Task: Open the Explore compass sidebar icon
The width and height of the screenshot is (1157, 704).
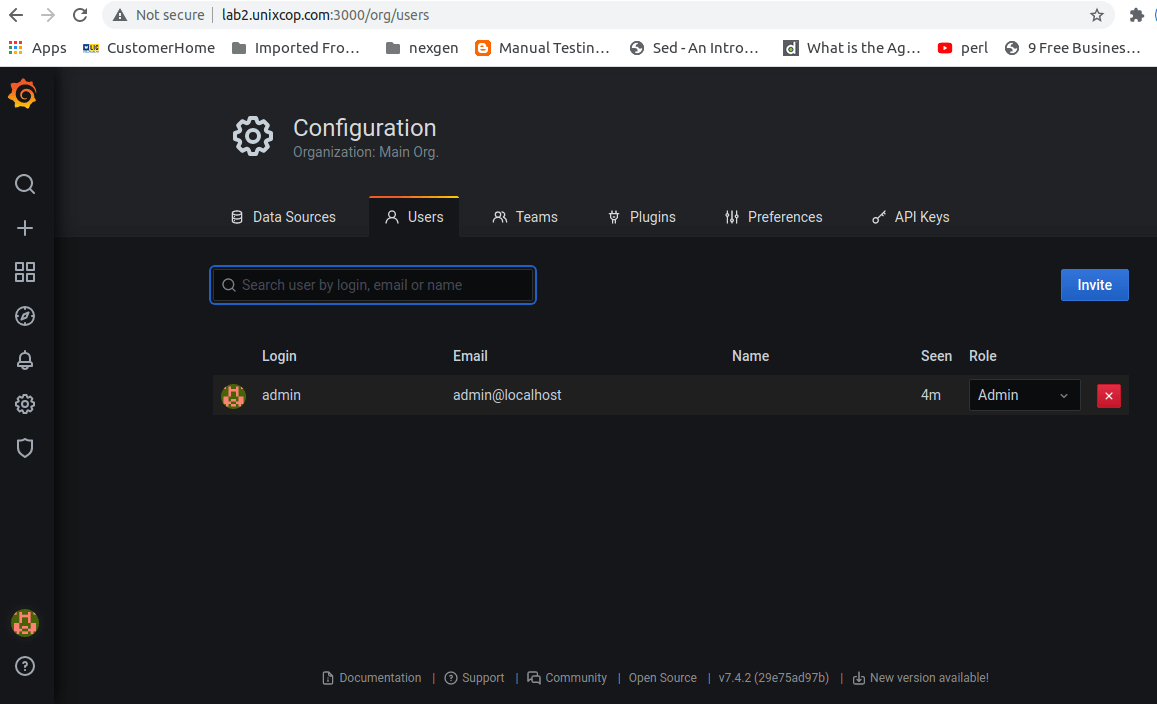Action: (x=25, y=316)
